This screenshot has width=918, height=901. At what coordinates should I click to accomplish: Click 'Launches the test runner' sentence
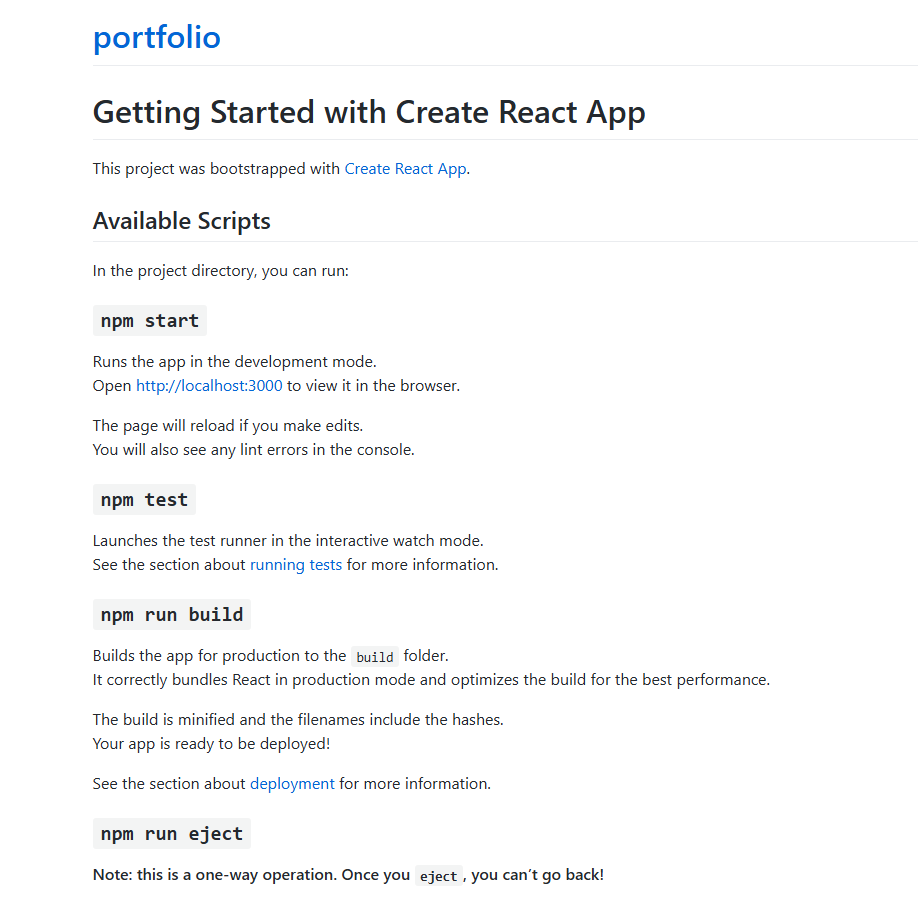[288, 541]
